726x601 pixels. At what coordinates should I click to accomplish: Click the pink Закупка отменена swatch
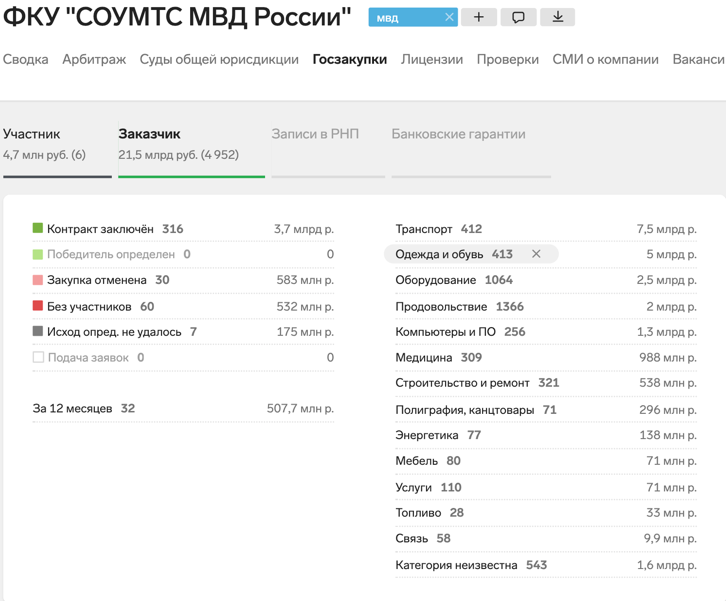coord(38,280)
